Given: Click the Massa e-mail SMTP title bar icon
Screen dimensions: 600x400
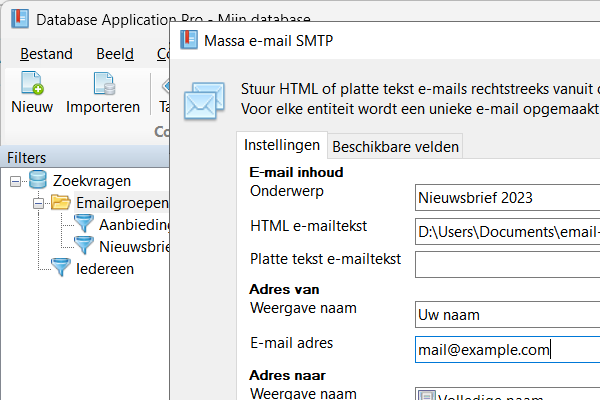Looking at the screenshot, I should (188, 41).
